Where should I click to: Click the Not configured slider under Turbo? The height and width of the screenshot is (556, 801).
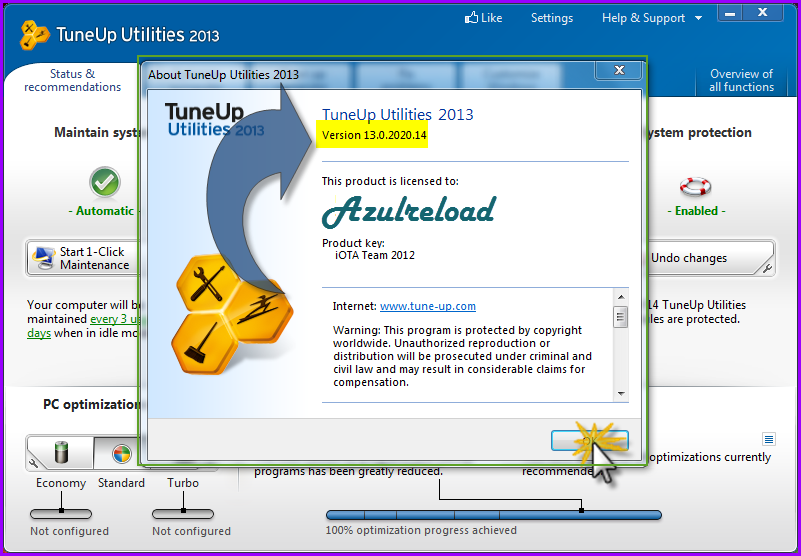(183, 514)
